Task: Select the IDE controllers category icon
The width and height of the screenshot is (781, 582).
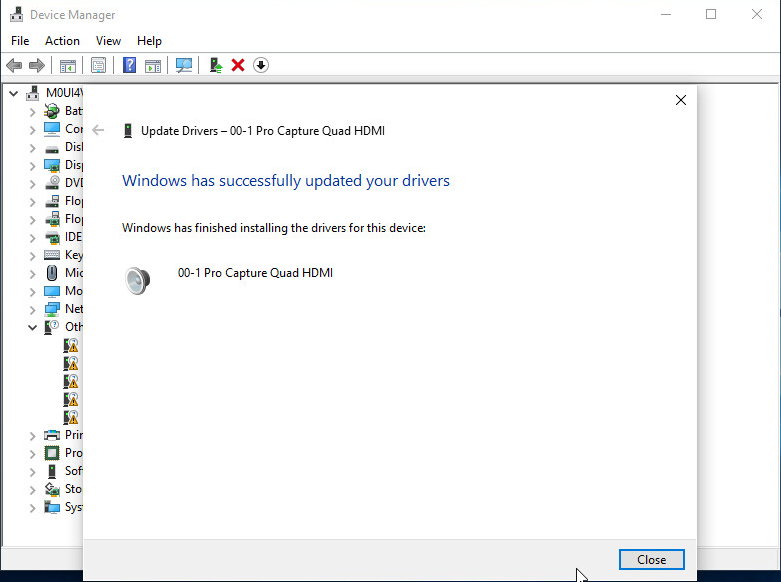Action: pyautogui.click(x=52, y=237)
